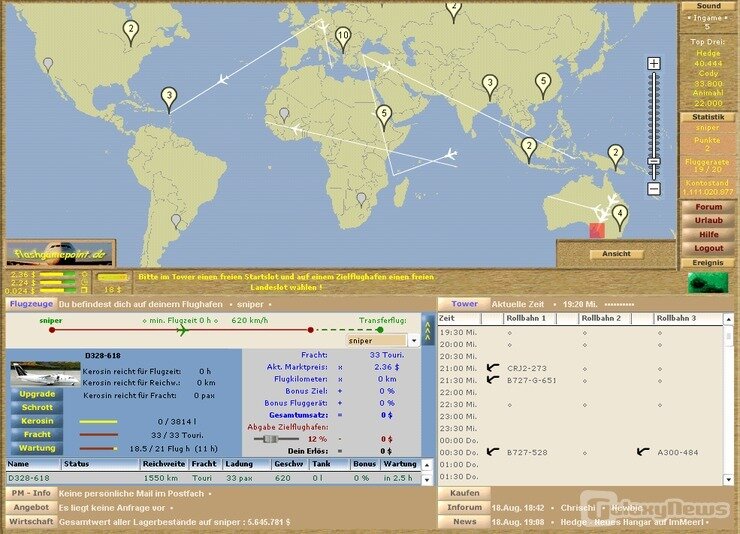Click the flashgamepoint.de logo

[59, 253]
